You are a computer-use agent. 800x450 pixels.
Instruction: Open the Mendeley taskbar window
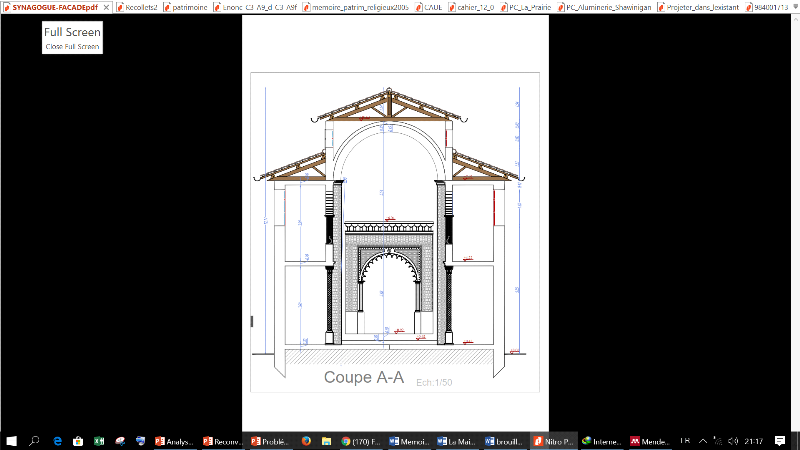(x=650, y=440)
